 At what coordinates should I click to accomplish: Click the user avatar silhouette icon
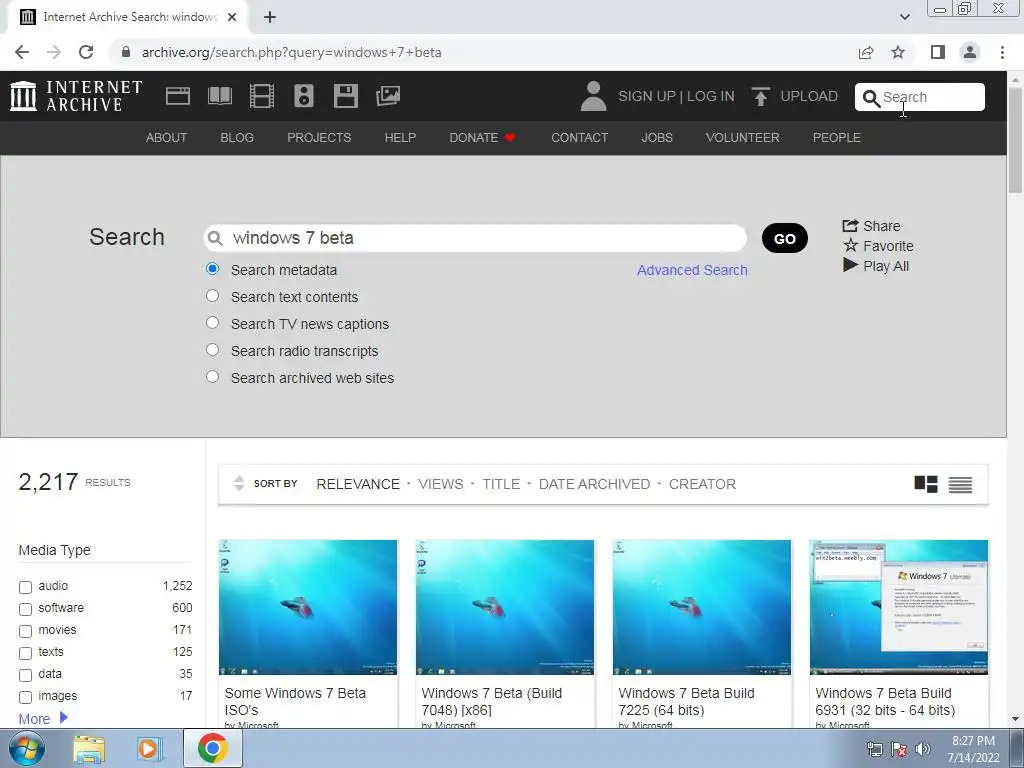pos(593,96)
